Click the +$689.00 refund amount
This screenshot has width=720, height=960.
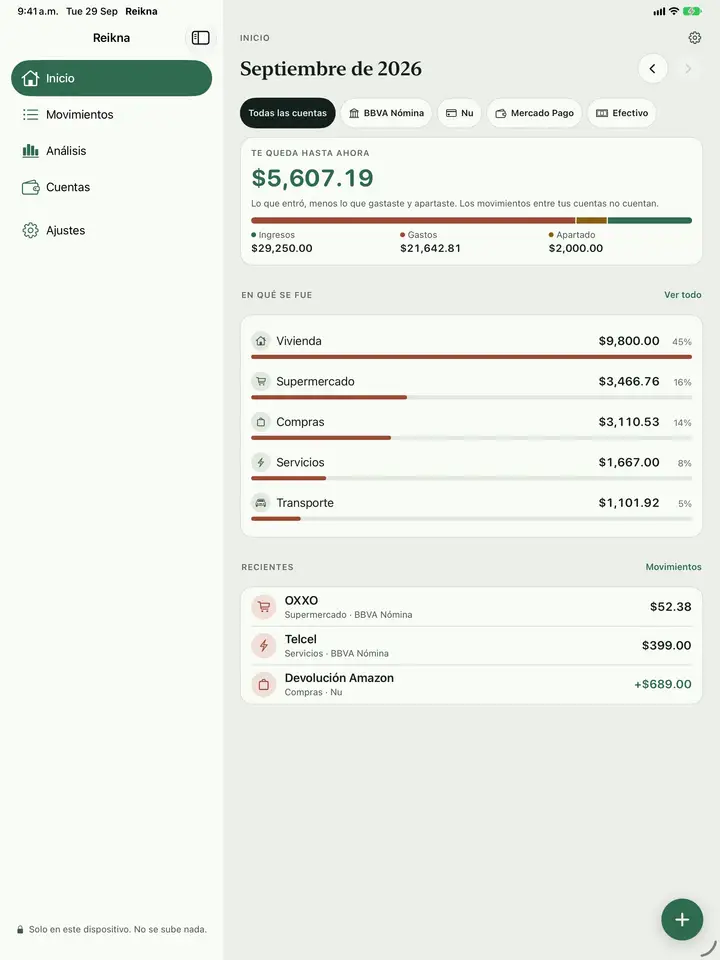[x=662, y=684]
